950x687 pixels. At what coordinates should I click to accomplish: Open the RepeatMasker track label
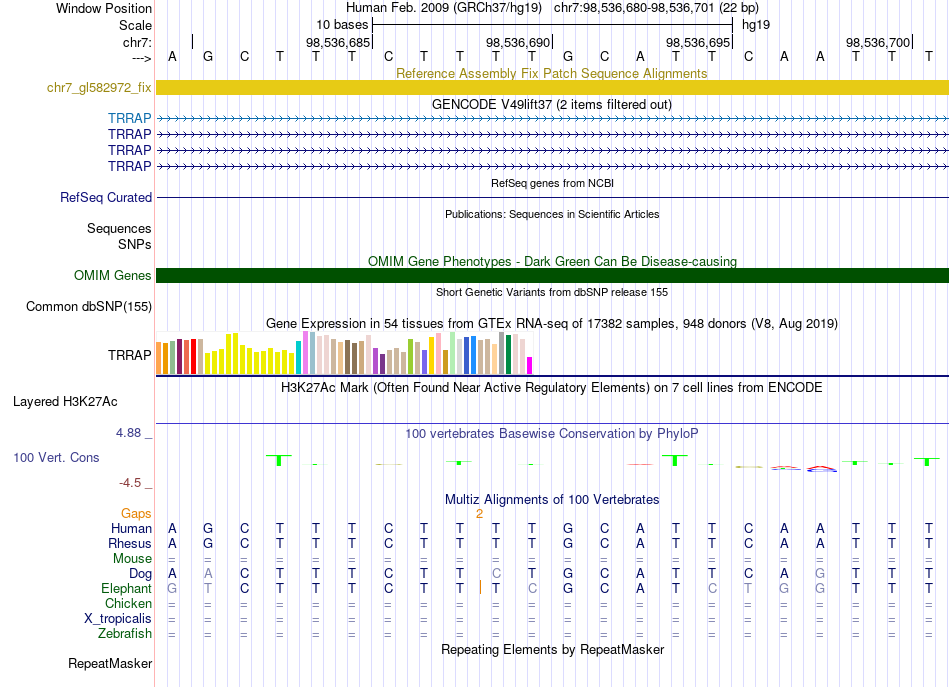click(x=110, y=664)
